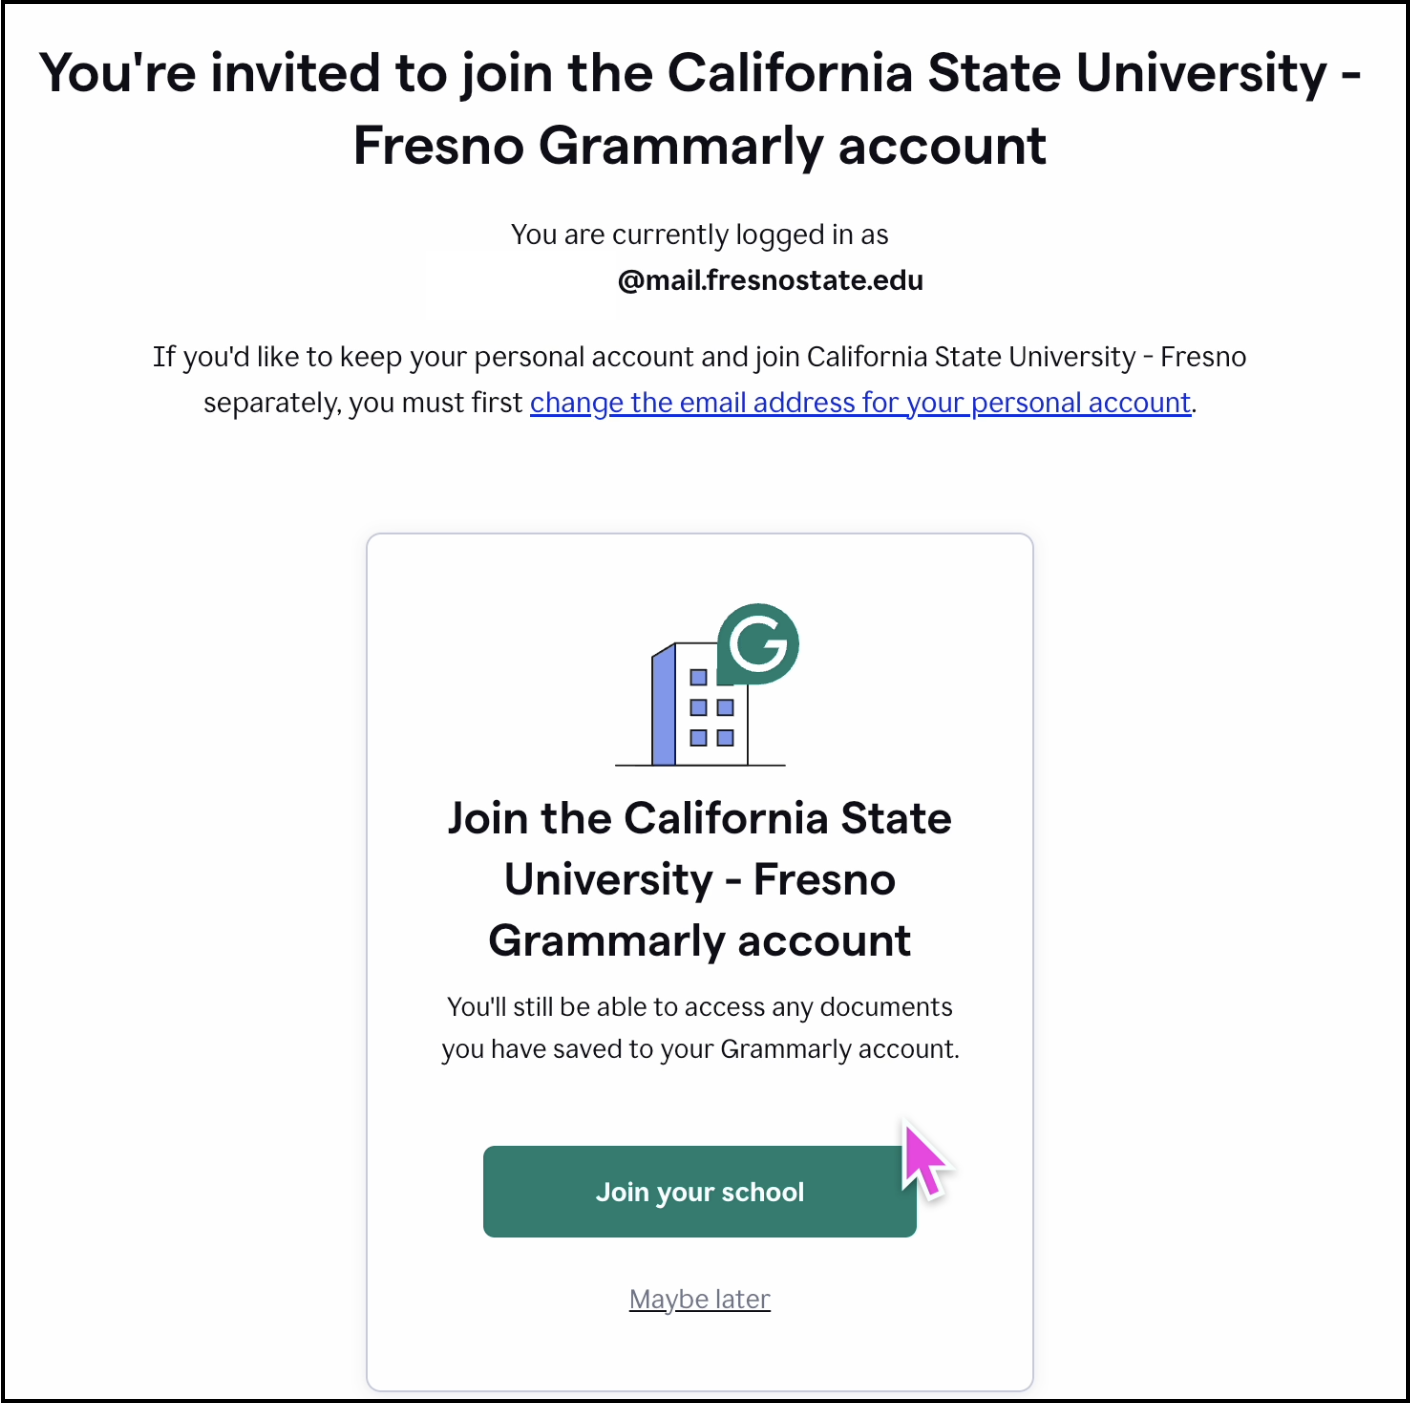Click the documents access description text
This screenshot has width=1410, height=1403.
(699, 1027)
